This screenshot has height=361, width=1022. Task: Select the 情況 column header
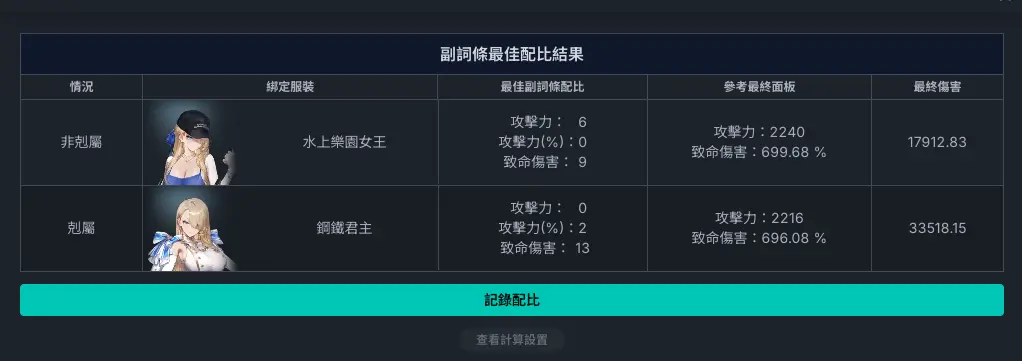point(81,87)
